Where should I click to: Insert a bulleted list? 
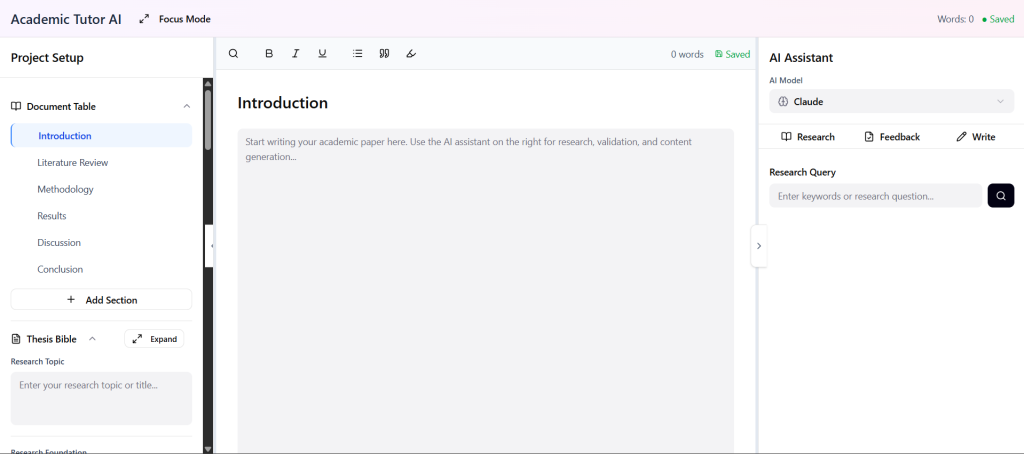357,54
